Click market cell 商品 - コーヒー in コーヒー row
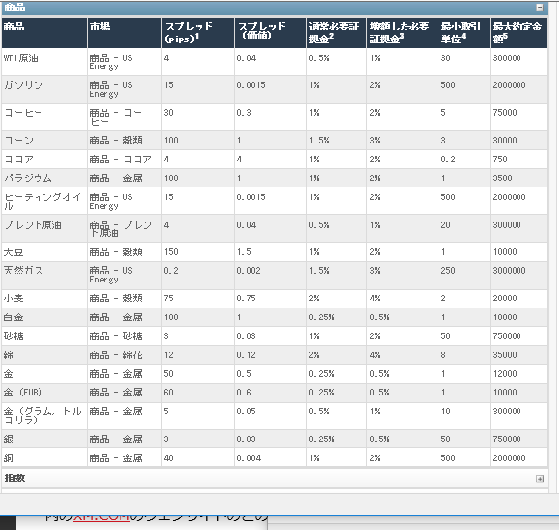The height and width of the screenshot is (530, 559). point(124,117)
